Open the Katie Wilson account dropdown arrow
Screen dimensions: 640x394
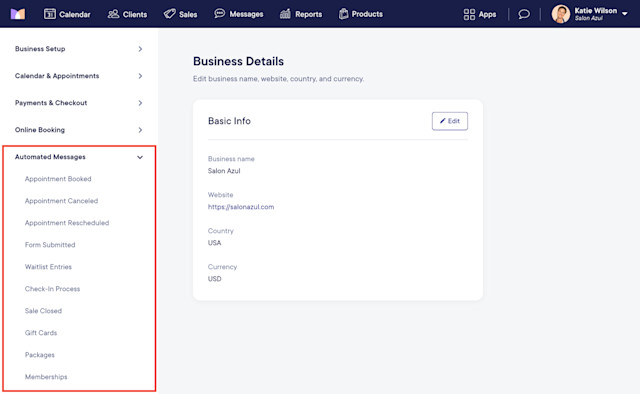pyautogui.click(x=625, y=14)
